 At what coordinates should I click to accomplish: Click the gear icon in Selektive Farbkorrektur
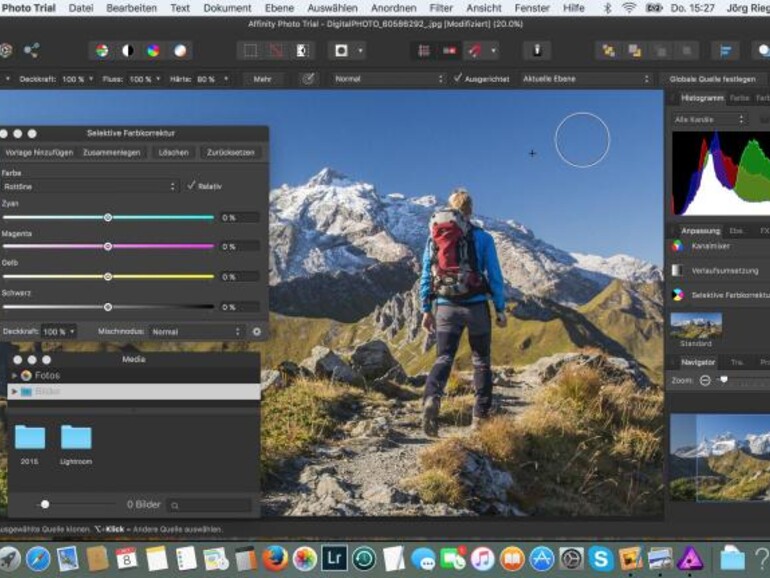point(256,331)
